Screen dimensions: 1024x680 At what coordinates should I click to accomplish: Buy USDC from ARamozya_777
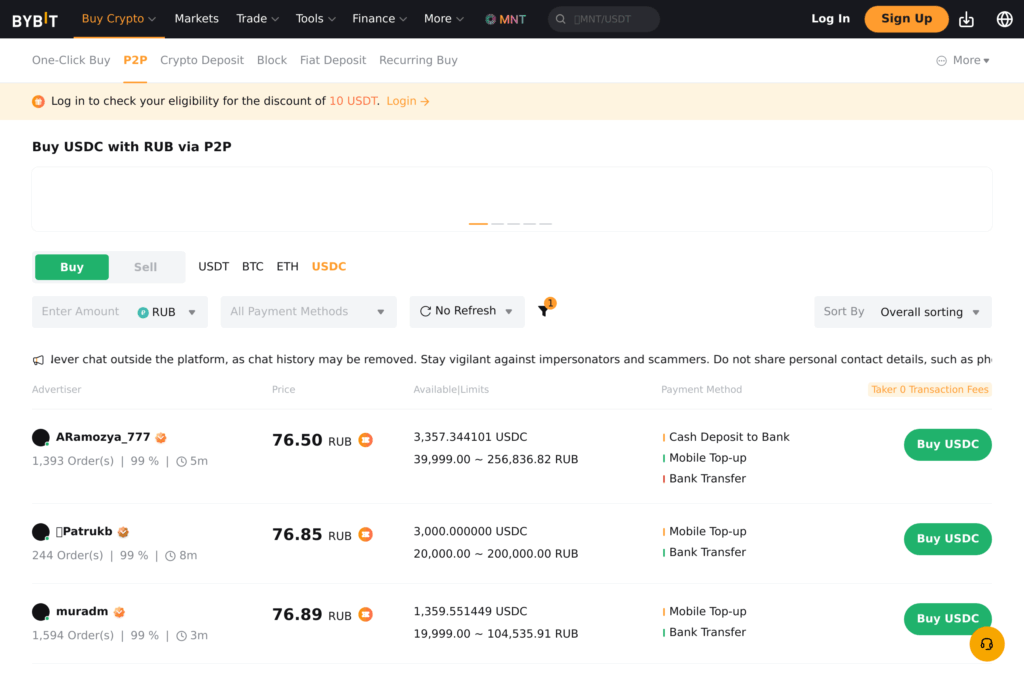(x=948, y=444)
